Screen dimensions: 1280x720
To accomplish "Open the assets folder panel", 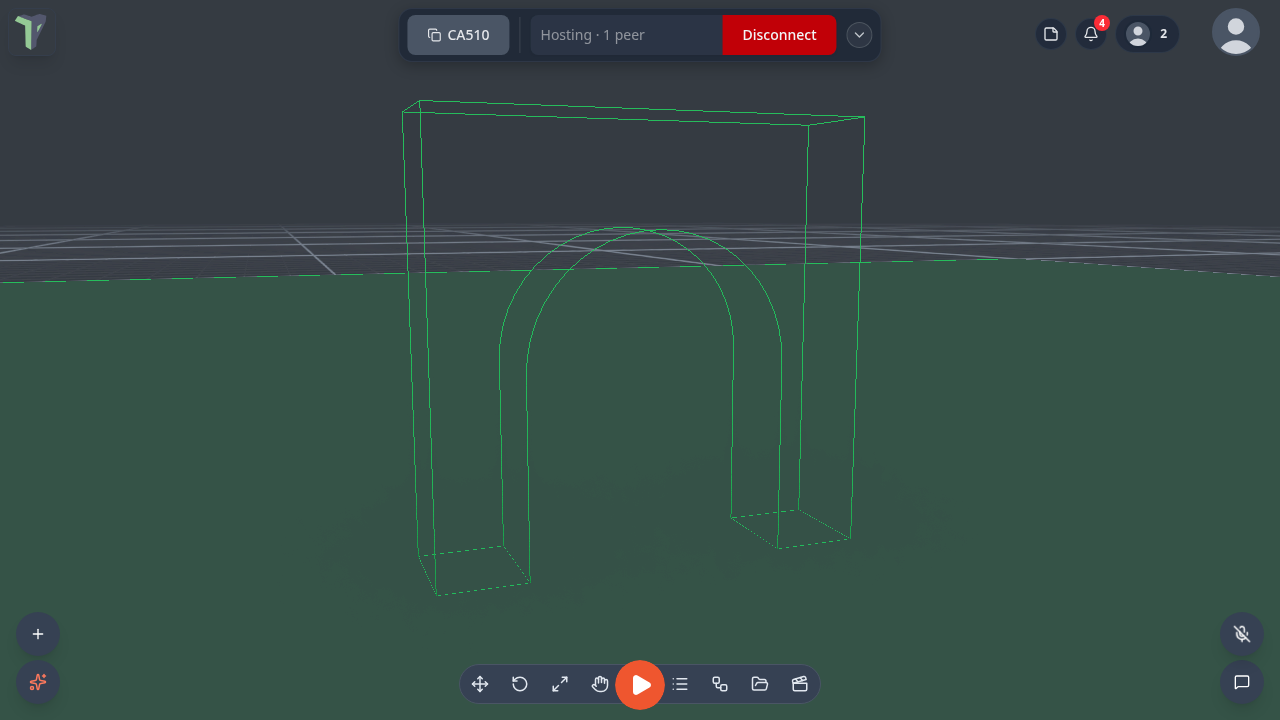I will pyautogui.click(x=760, y=684).
